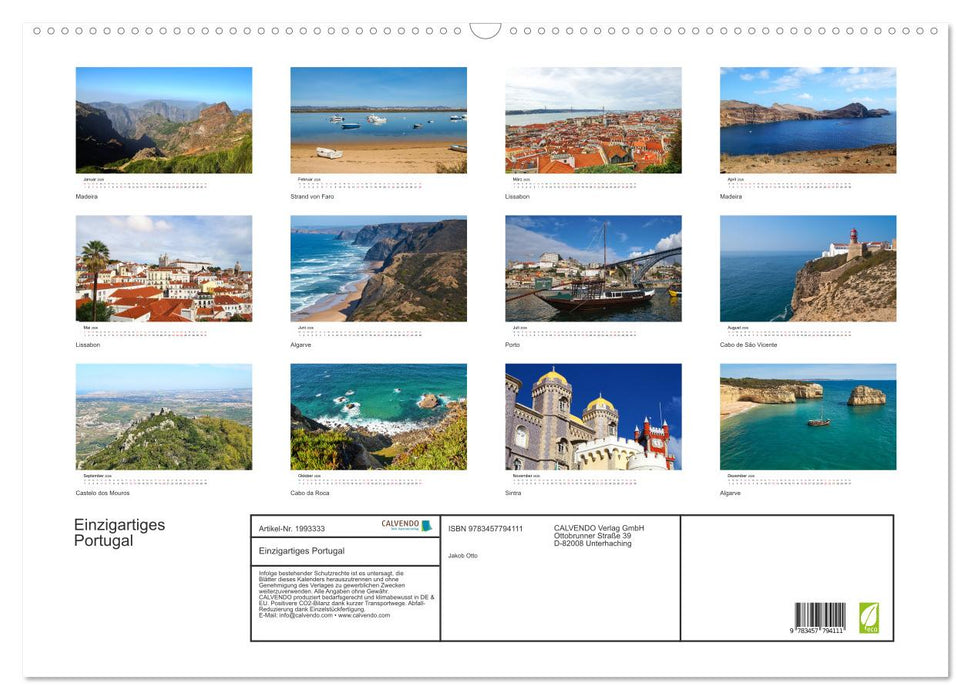The width and height of the screenshot is (971, 700).
Task: Click the Dezember mini-calendar grid
Action: pos(790,478)
